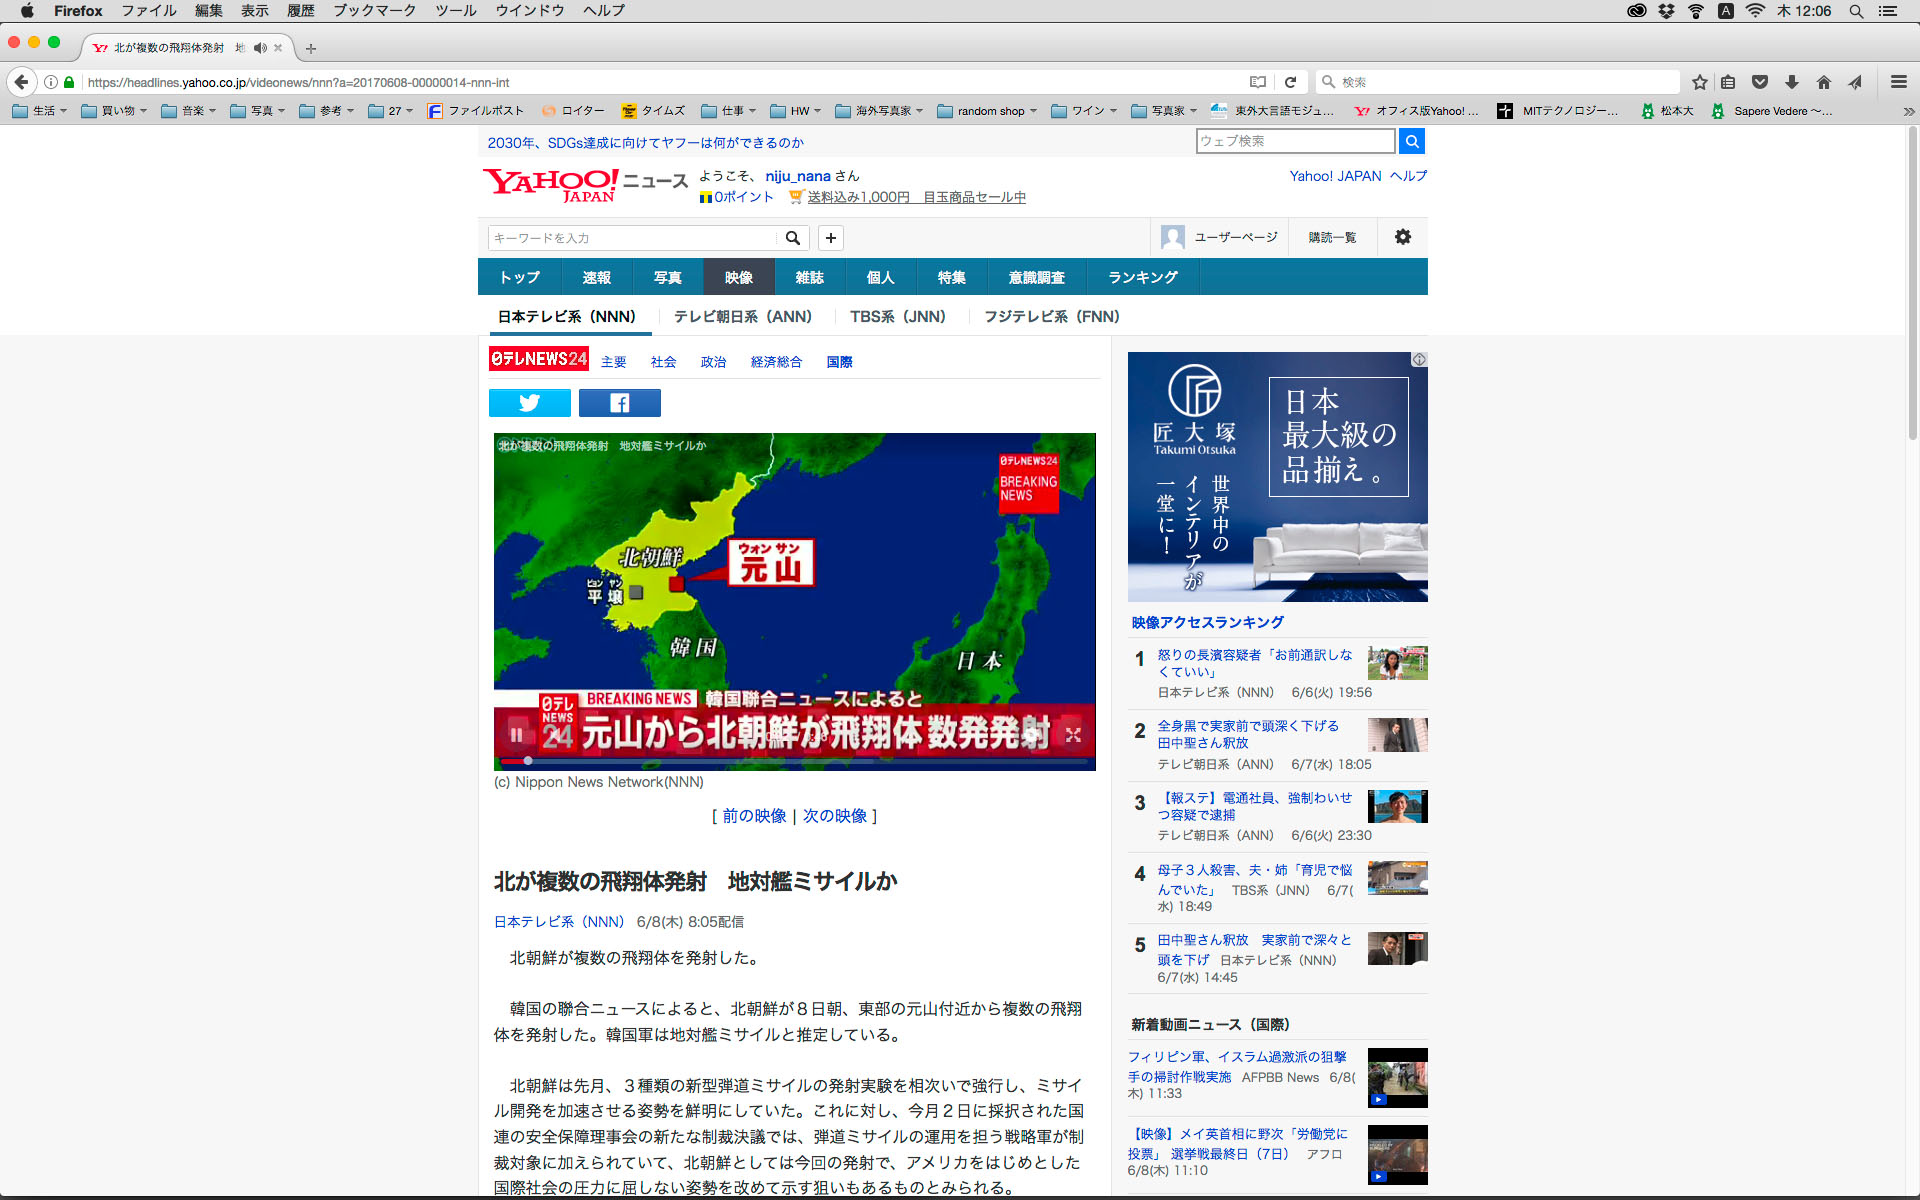
Task: Share article via Twitter button
Action: (x=529, y=403)
